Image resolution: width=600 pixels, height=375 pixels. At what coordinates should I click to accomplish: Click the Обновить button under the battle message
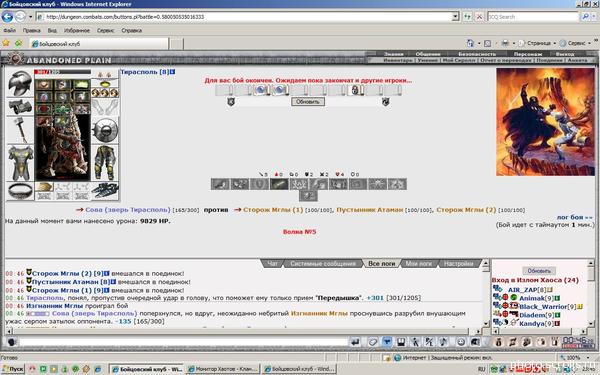point(308,101)
